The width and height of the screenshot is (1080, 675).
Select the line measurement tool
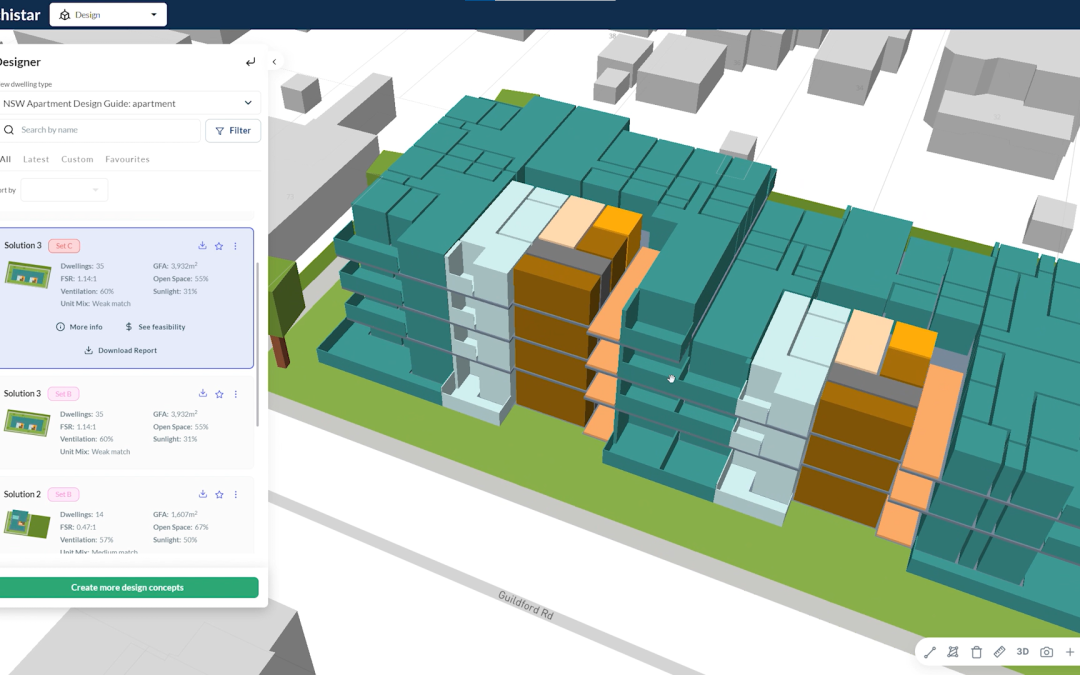point(929,651)
